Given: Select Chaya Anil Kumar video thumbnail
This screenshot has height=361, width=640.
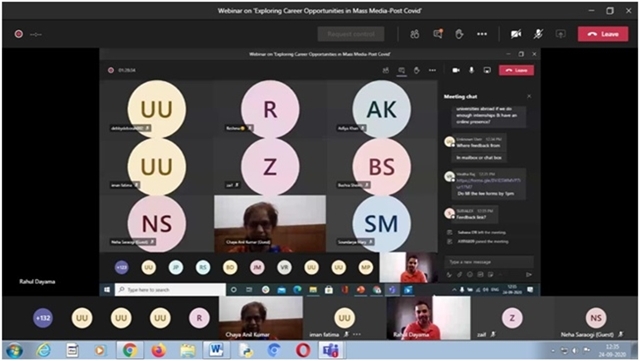Looking at the screenshot, I should pyautogui.click(x=261, y=318).
